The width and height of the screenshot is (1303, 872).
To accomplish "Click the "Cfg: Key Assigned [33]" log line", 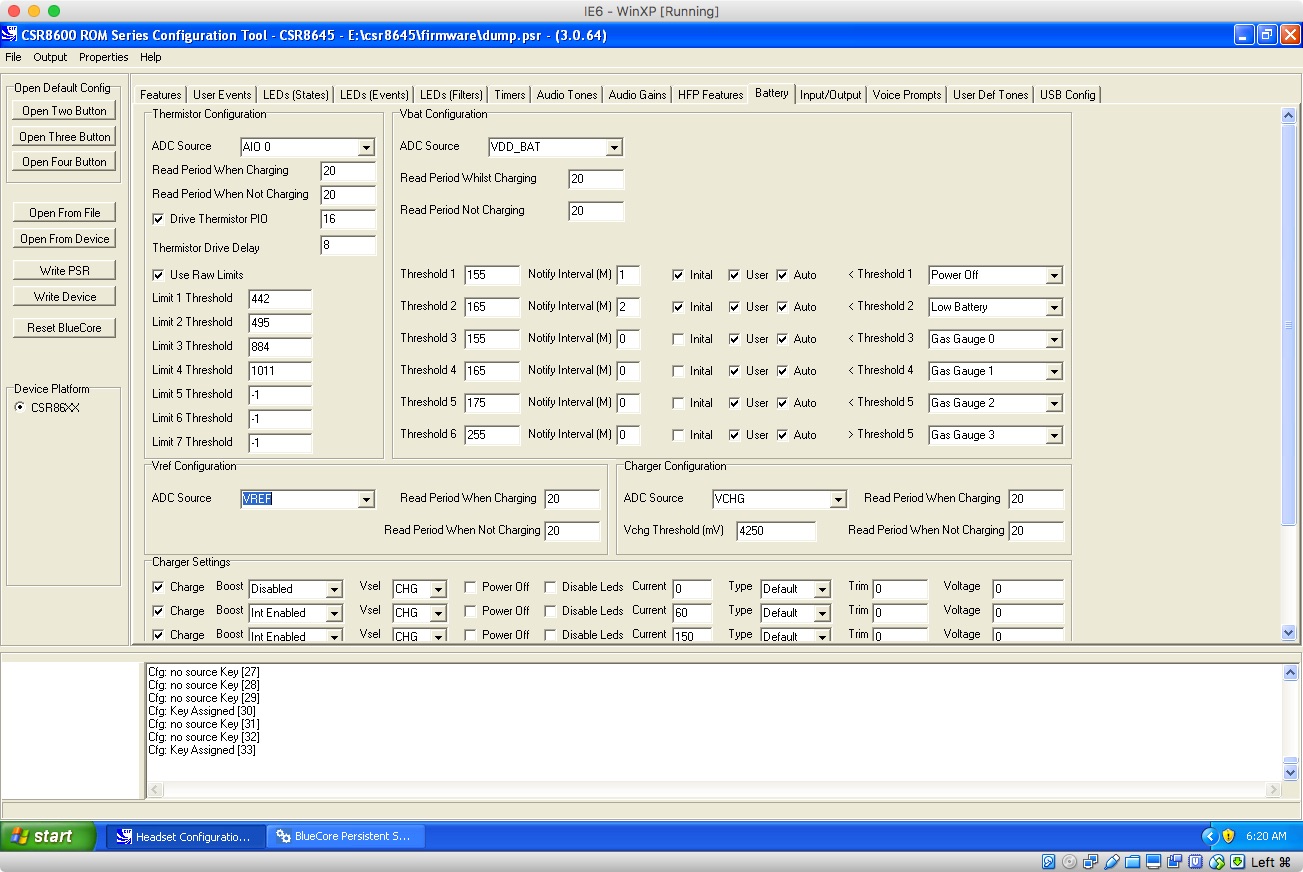I will (202, 750).
